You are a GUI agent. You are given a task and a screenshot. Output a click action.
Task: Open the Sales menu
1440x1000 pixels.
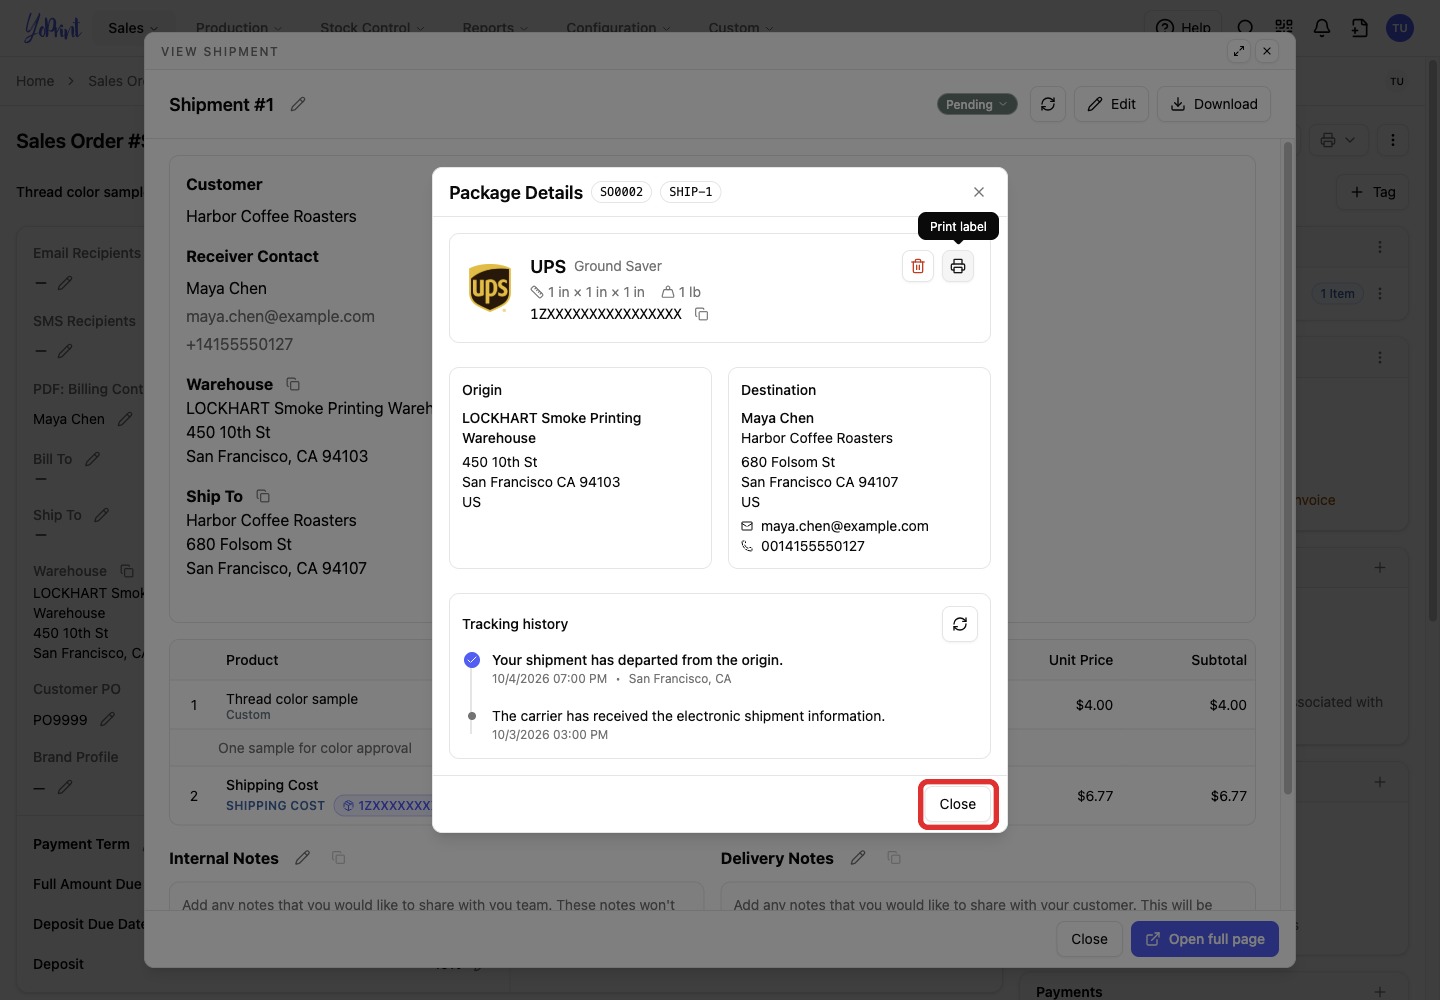[133, 28]
